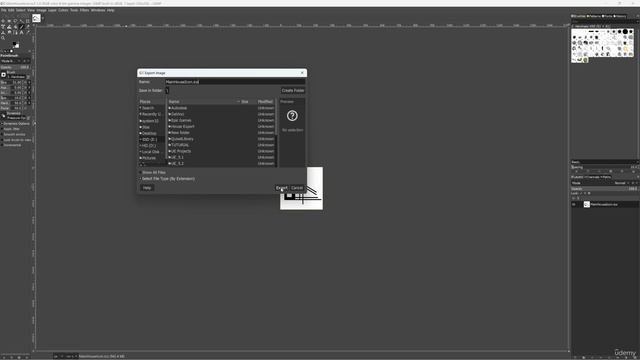Open the QuixelLibrary folder row

coord(222,139)
